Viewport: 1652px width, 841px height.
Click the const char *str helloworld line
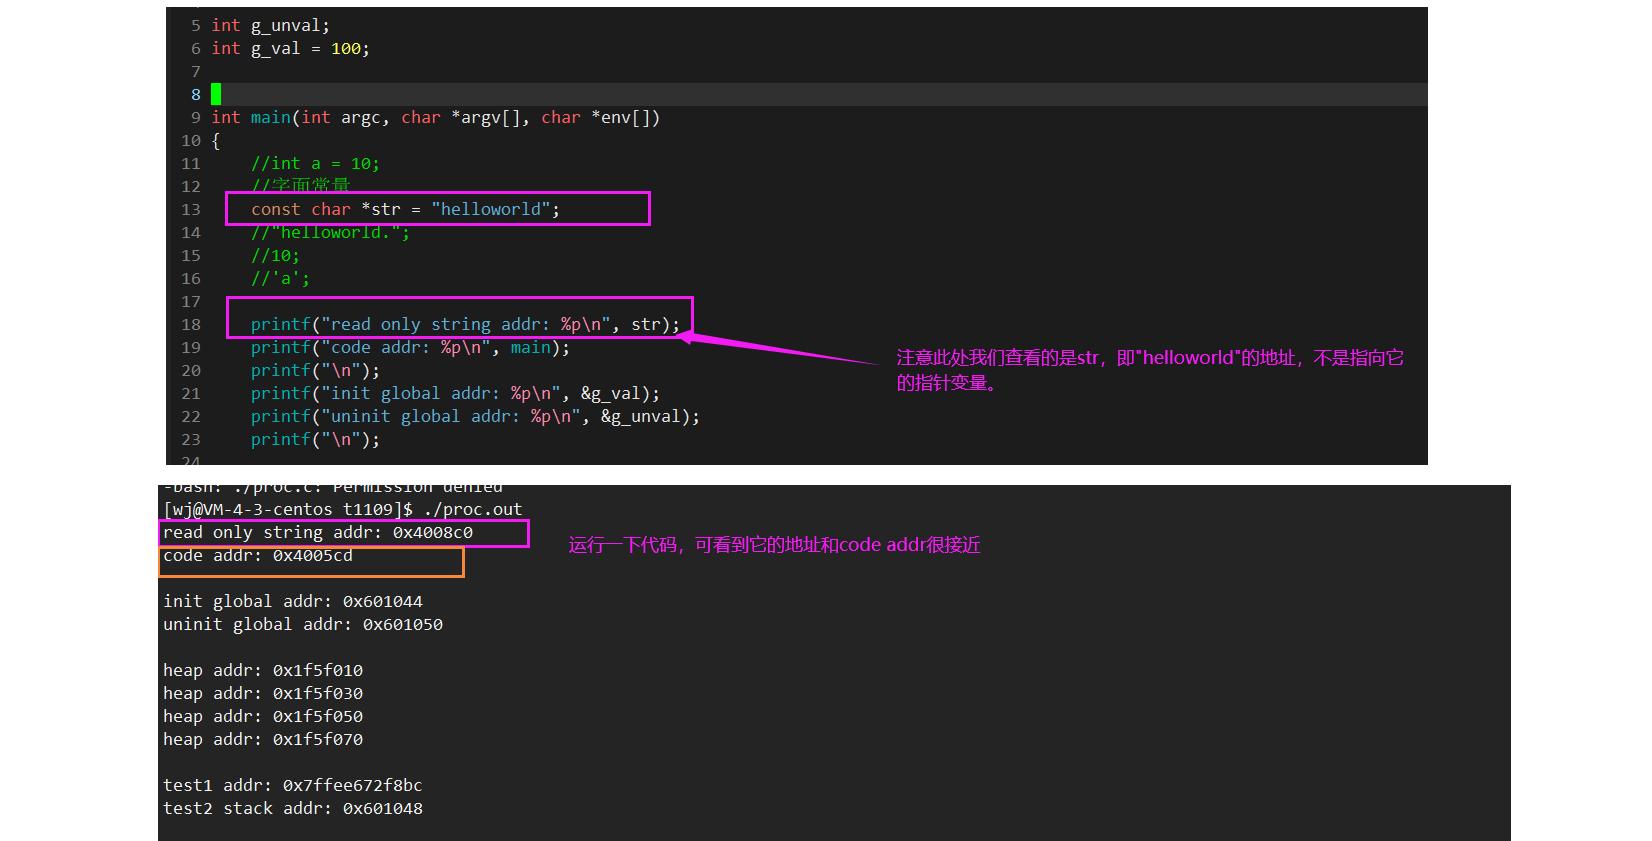point(405,210)
